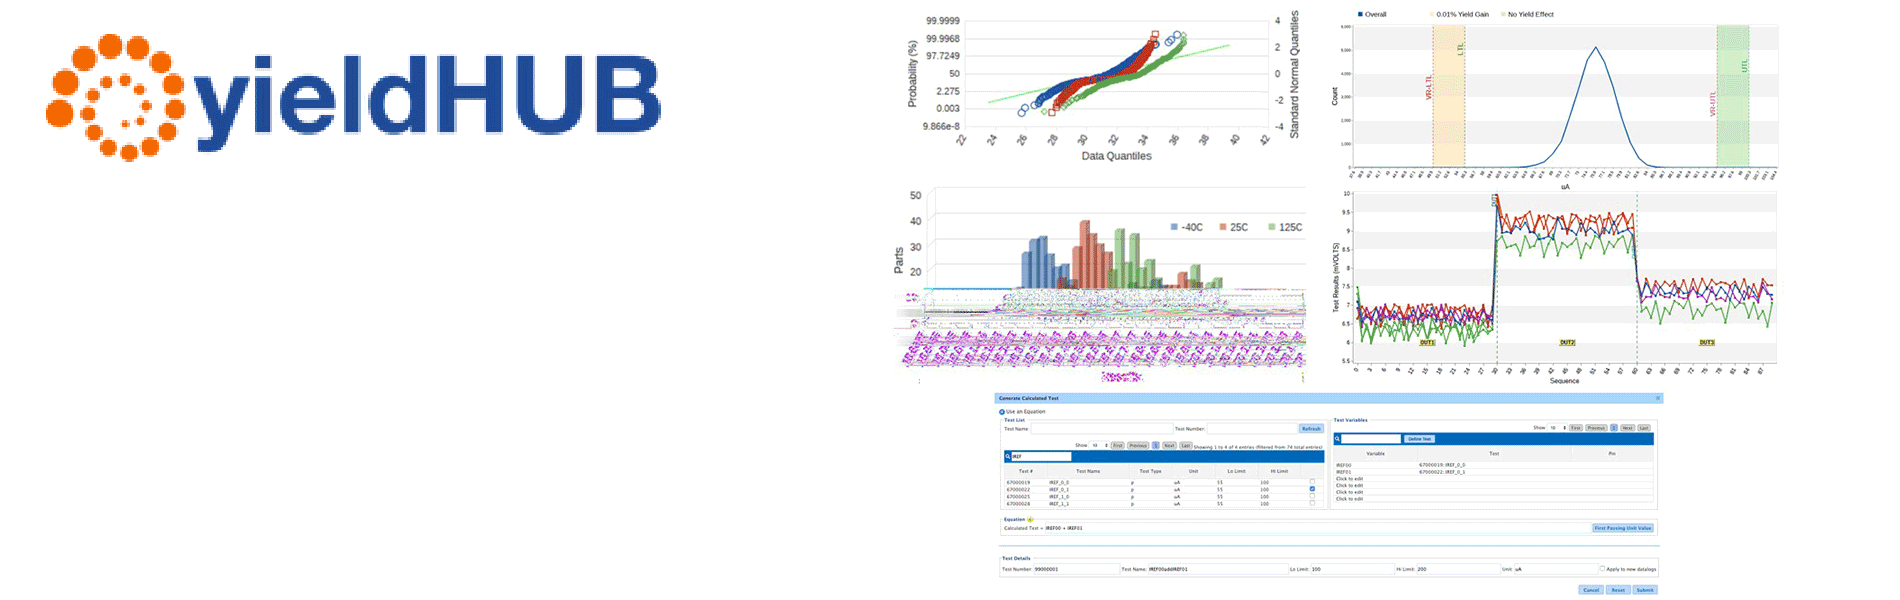This screenshot has width=1900, height=600.
Task: Close the Generate Calculated Test dialog
Action: click(x=1657, y=398)
